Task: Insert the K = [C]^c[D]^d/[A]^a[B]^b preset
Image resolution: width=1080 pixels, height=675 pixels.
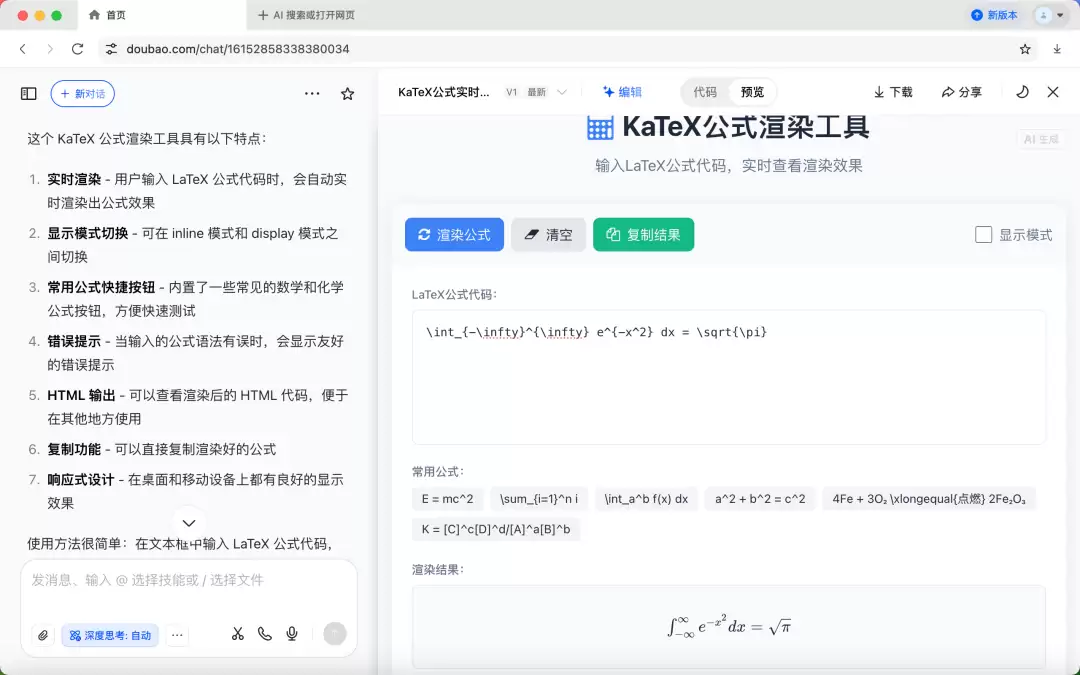Action: (x=496, y=529)
